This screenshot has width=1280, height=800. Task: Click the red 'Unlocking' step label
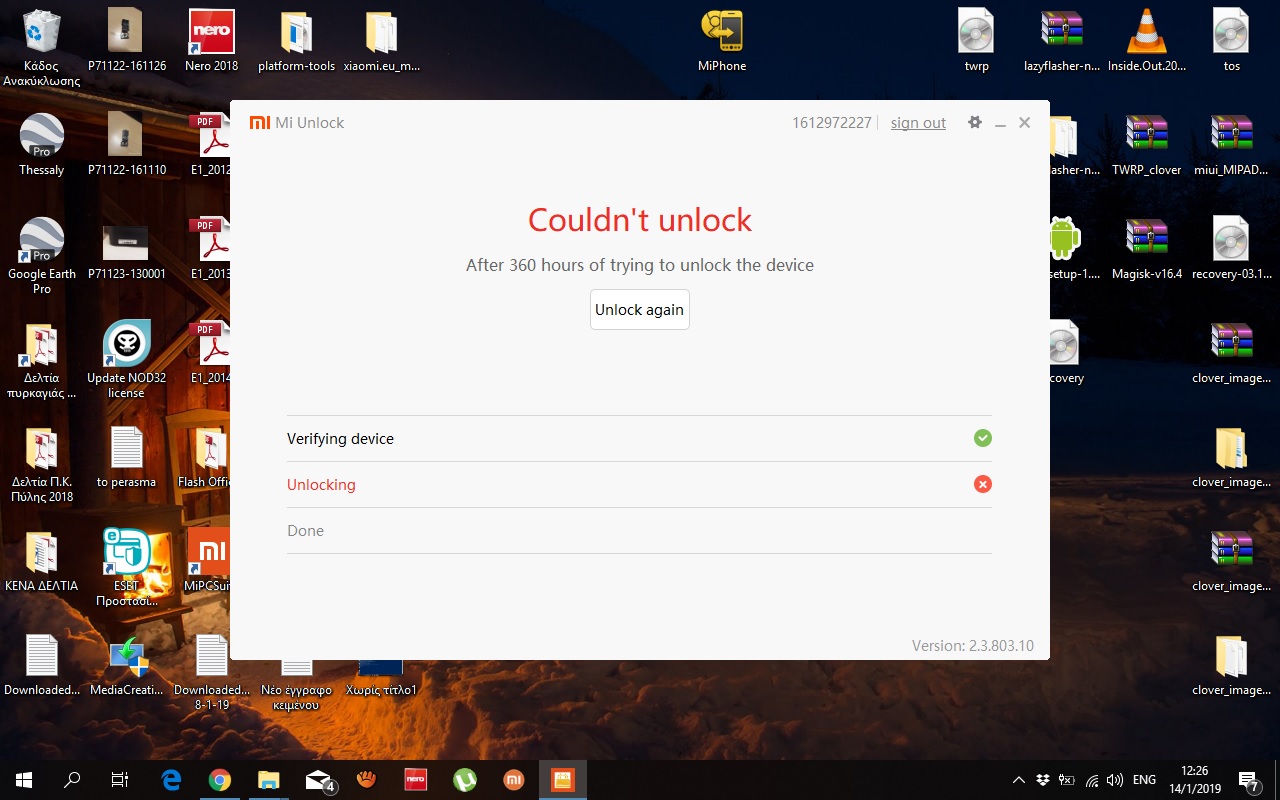pos(321,485)
